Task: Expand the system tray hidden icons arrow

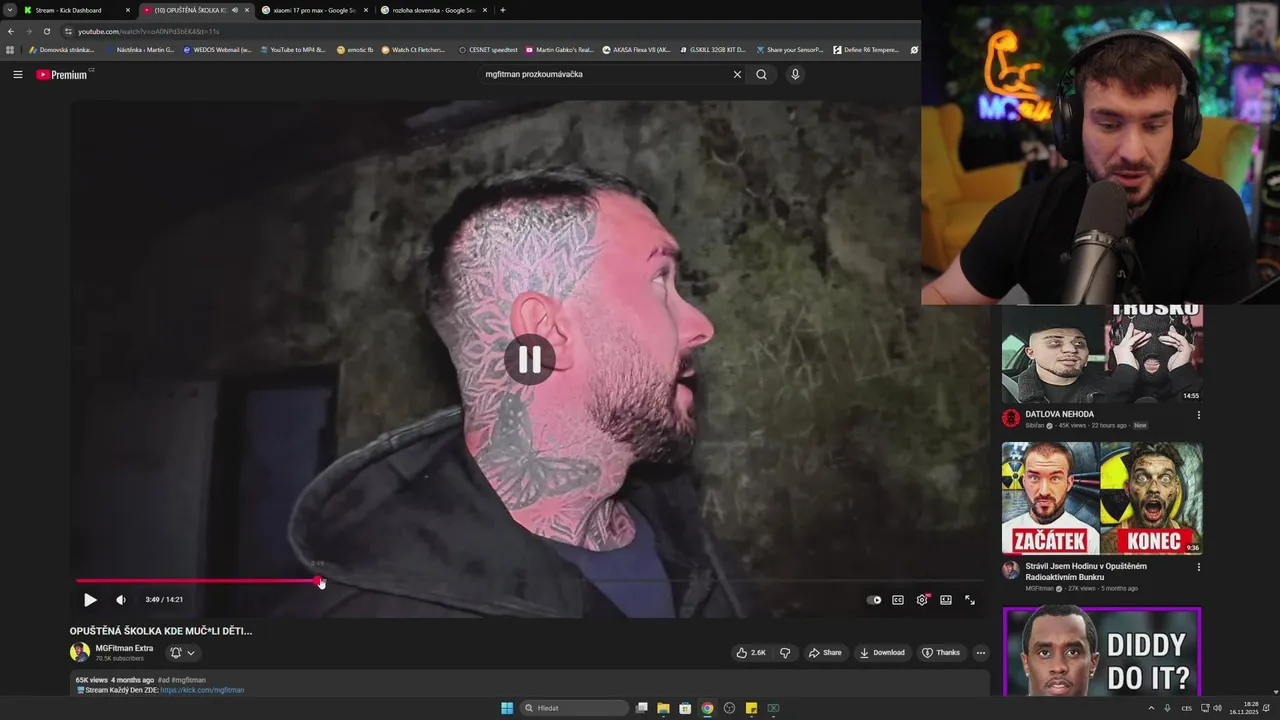Action: [1151, 708]
